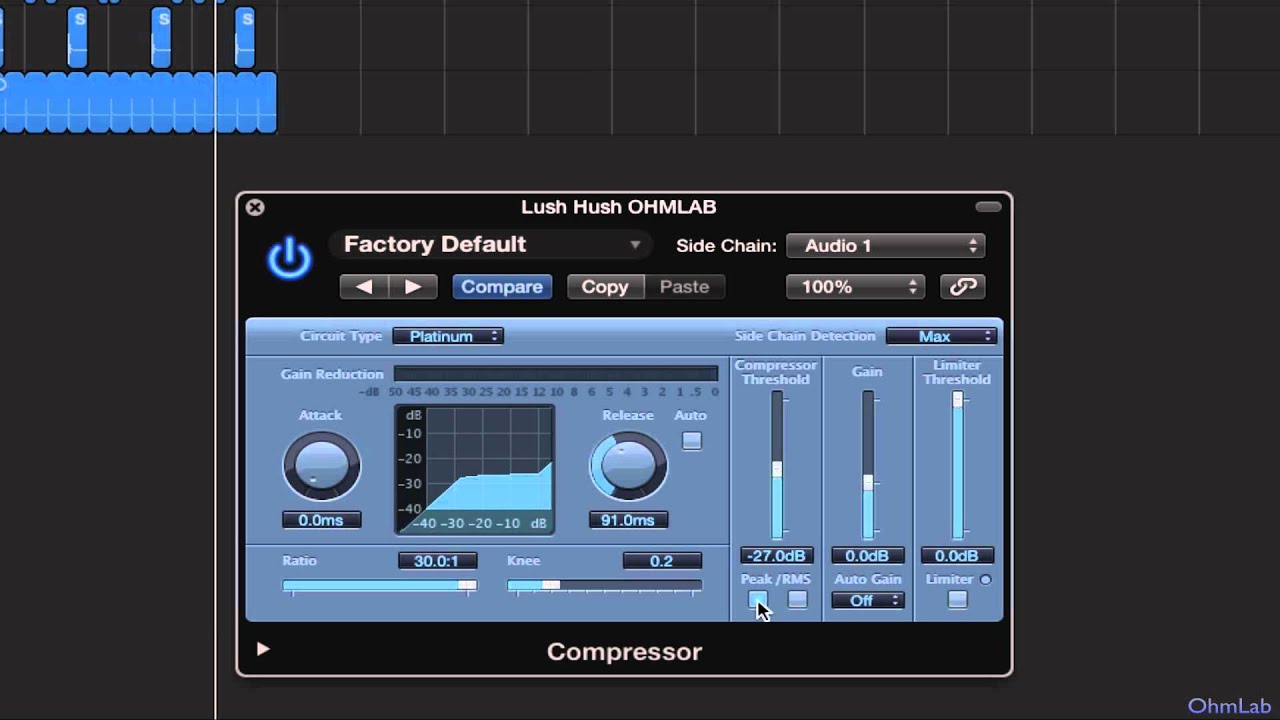Click the Gain 0.0dB value field
The height and width of the screenshot is (720, 1280).
867,556
